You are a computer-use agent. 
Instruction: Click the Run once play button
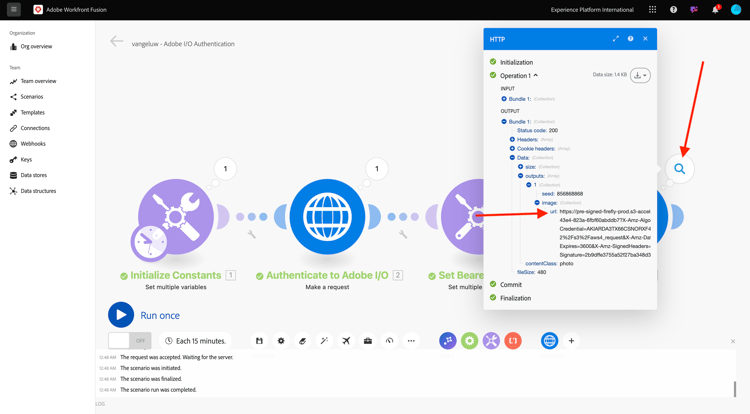click(x=121, y=315)
